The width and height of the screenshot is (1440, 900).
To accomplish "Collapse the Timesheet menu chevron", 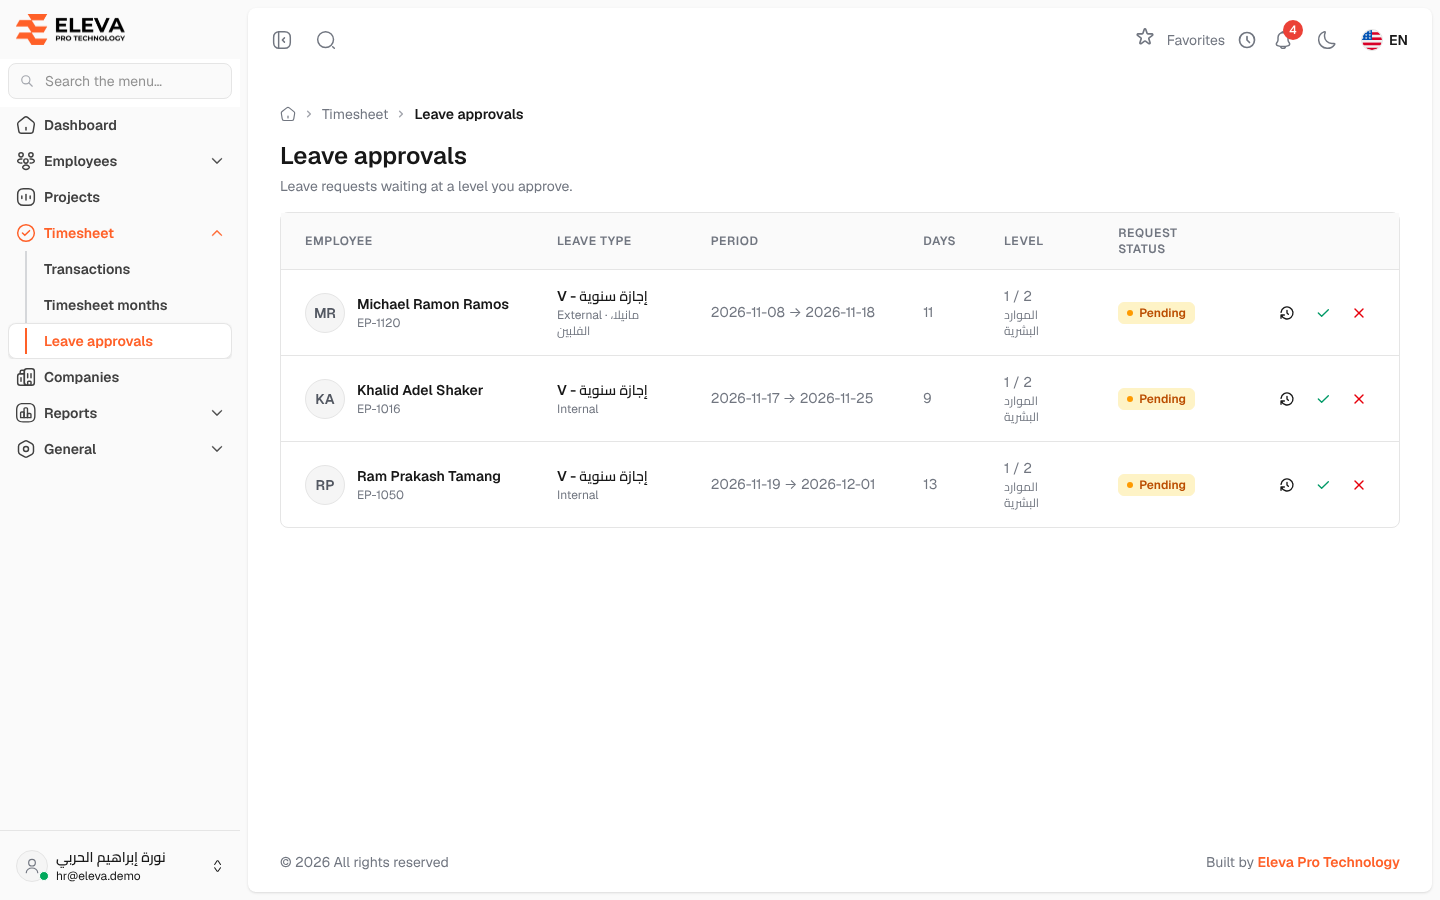I will tap(217, 233).
